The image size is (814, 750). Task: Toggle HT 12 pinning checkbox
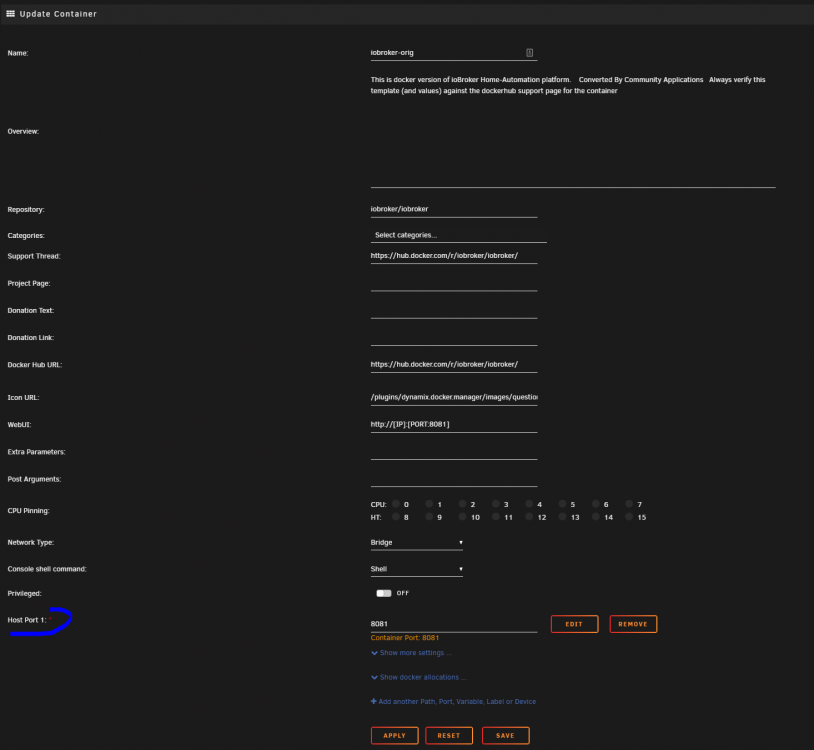click(529, 517)
